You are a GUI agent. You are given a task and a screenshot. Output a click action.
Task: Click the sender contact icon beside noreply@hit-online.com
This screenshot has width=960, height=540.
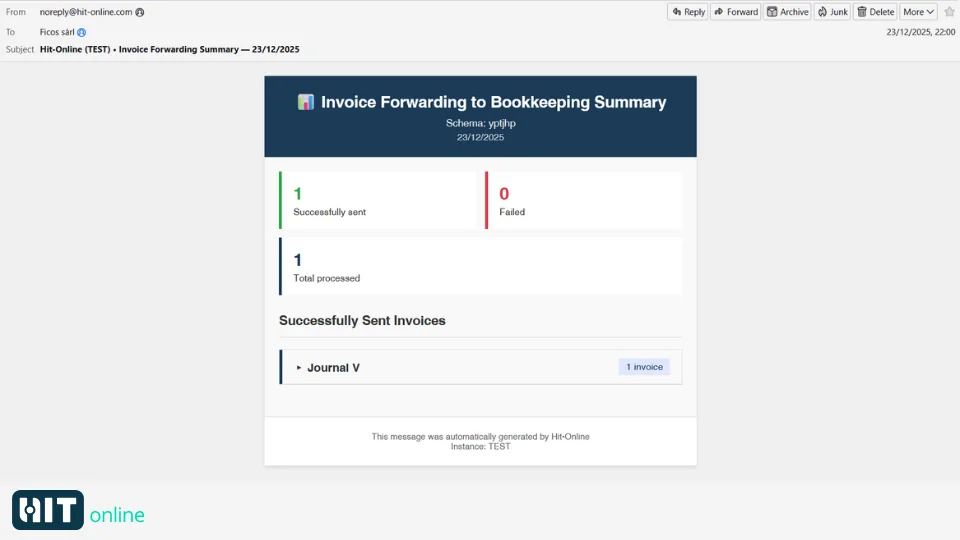(x=140, y=12)
